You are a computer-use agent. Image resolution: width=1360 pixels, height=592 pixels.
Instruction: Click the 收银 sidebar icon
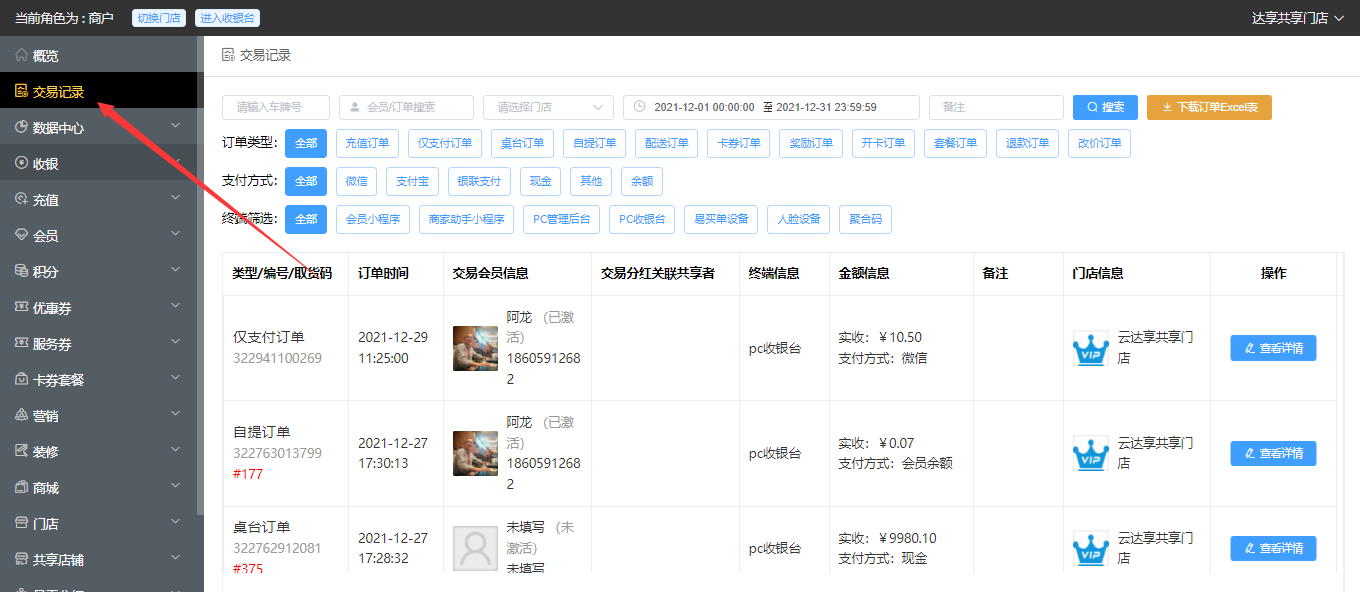point(21,163)
